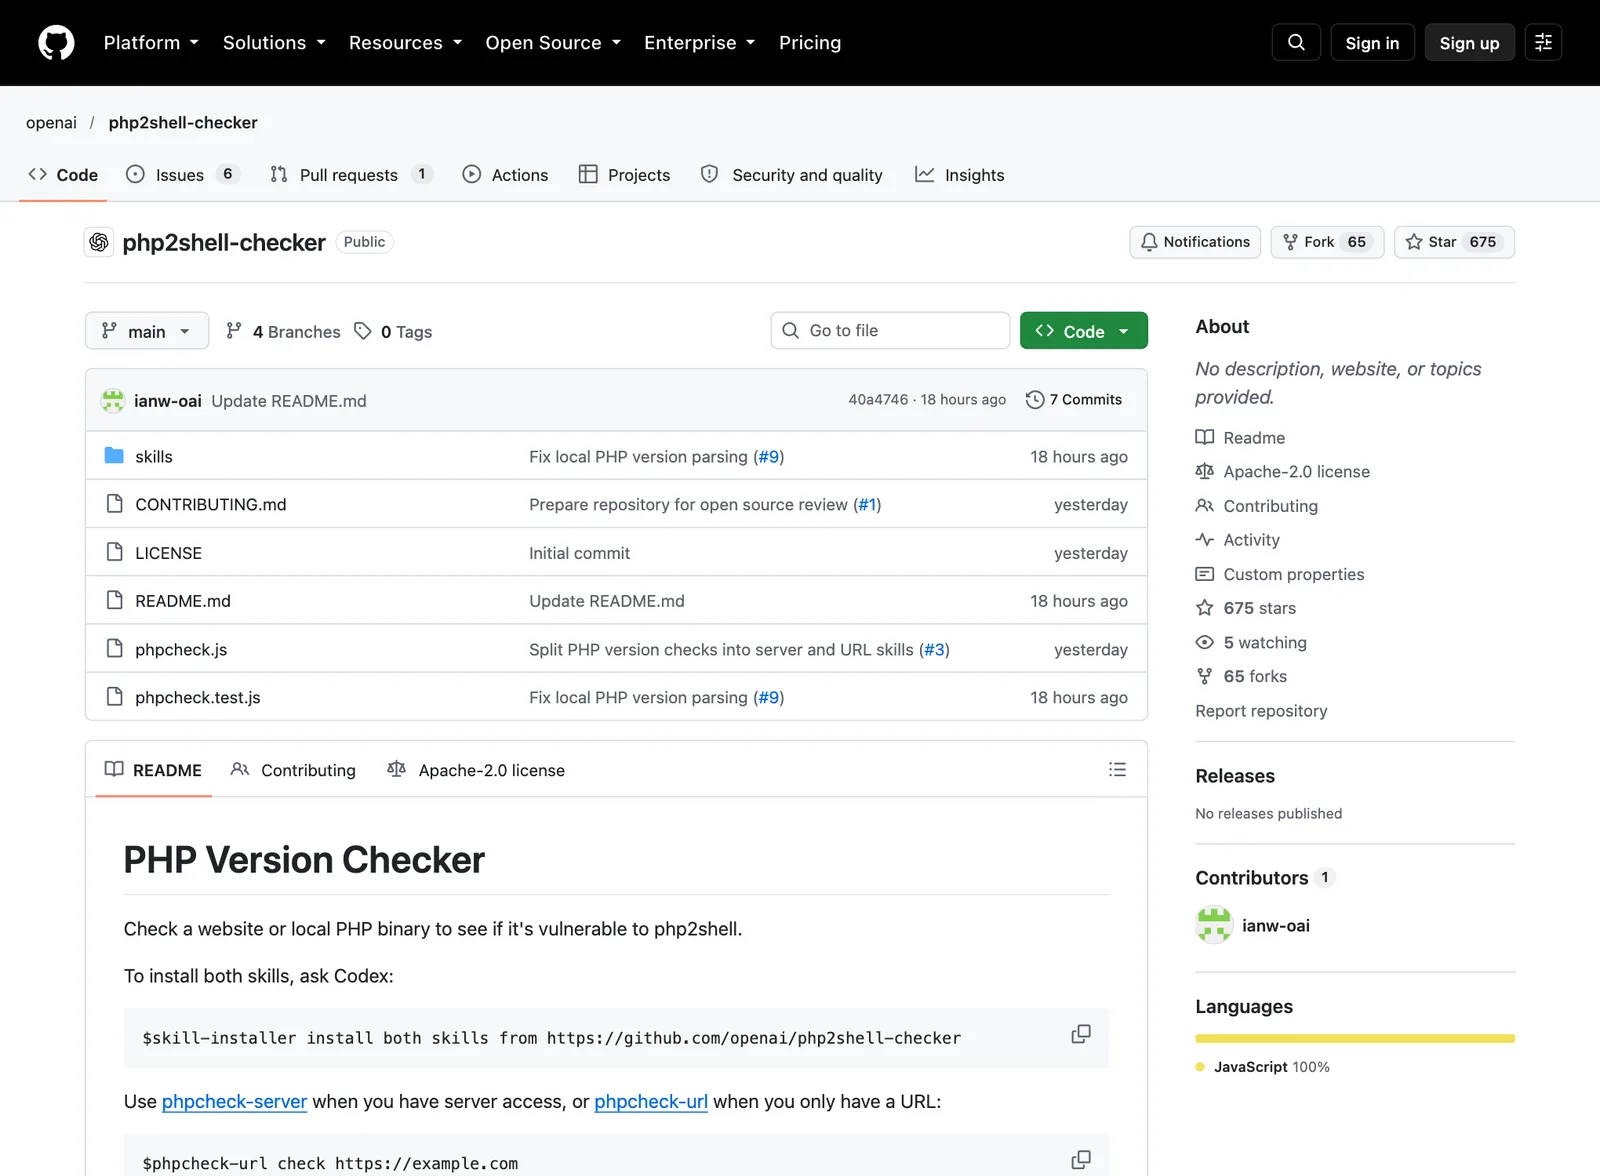The width and height of the screenshot is (1600, 1176).
Task: Expand the Resources menu
Action: pos(405,43)
